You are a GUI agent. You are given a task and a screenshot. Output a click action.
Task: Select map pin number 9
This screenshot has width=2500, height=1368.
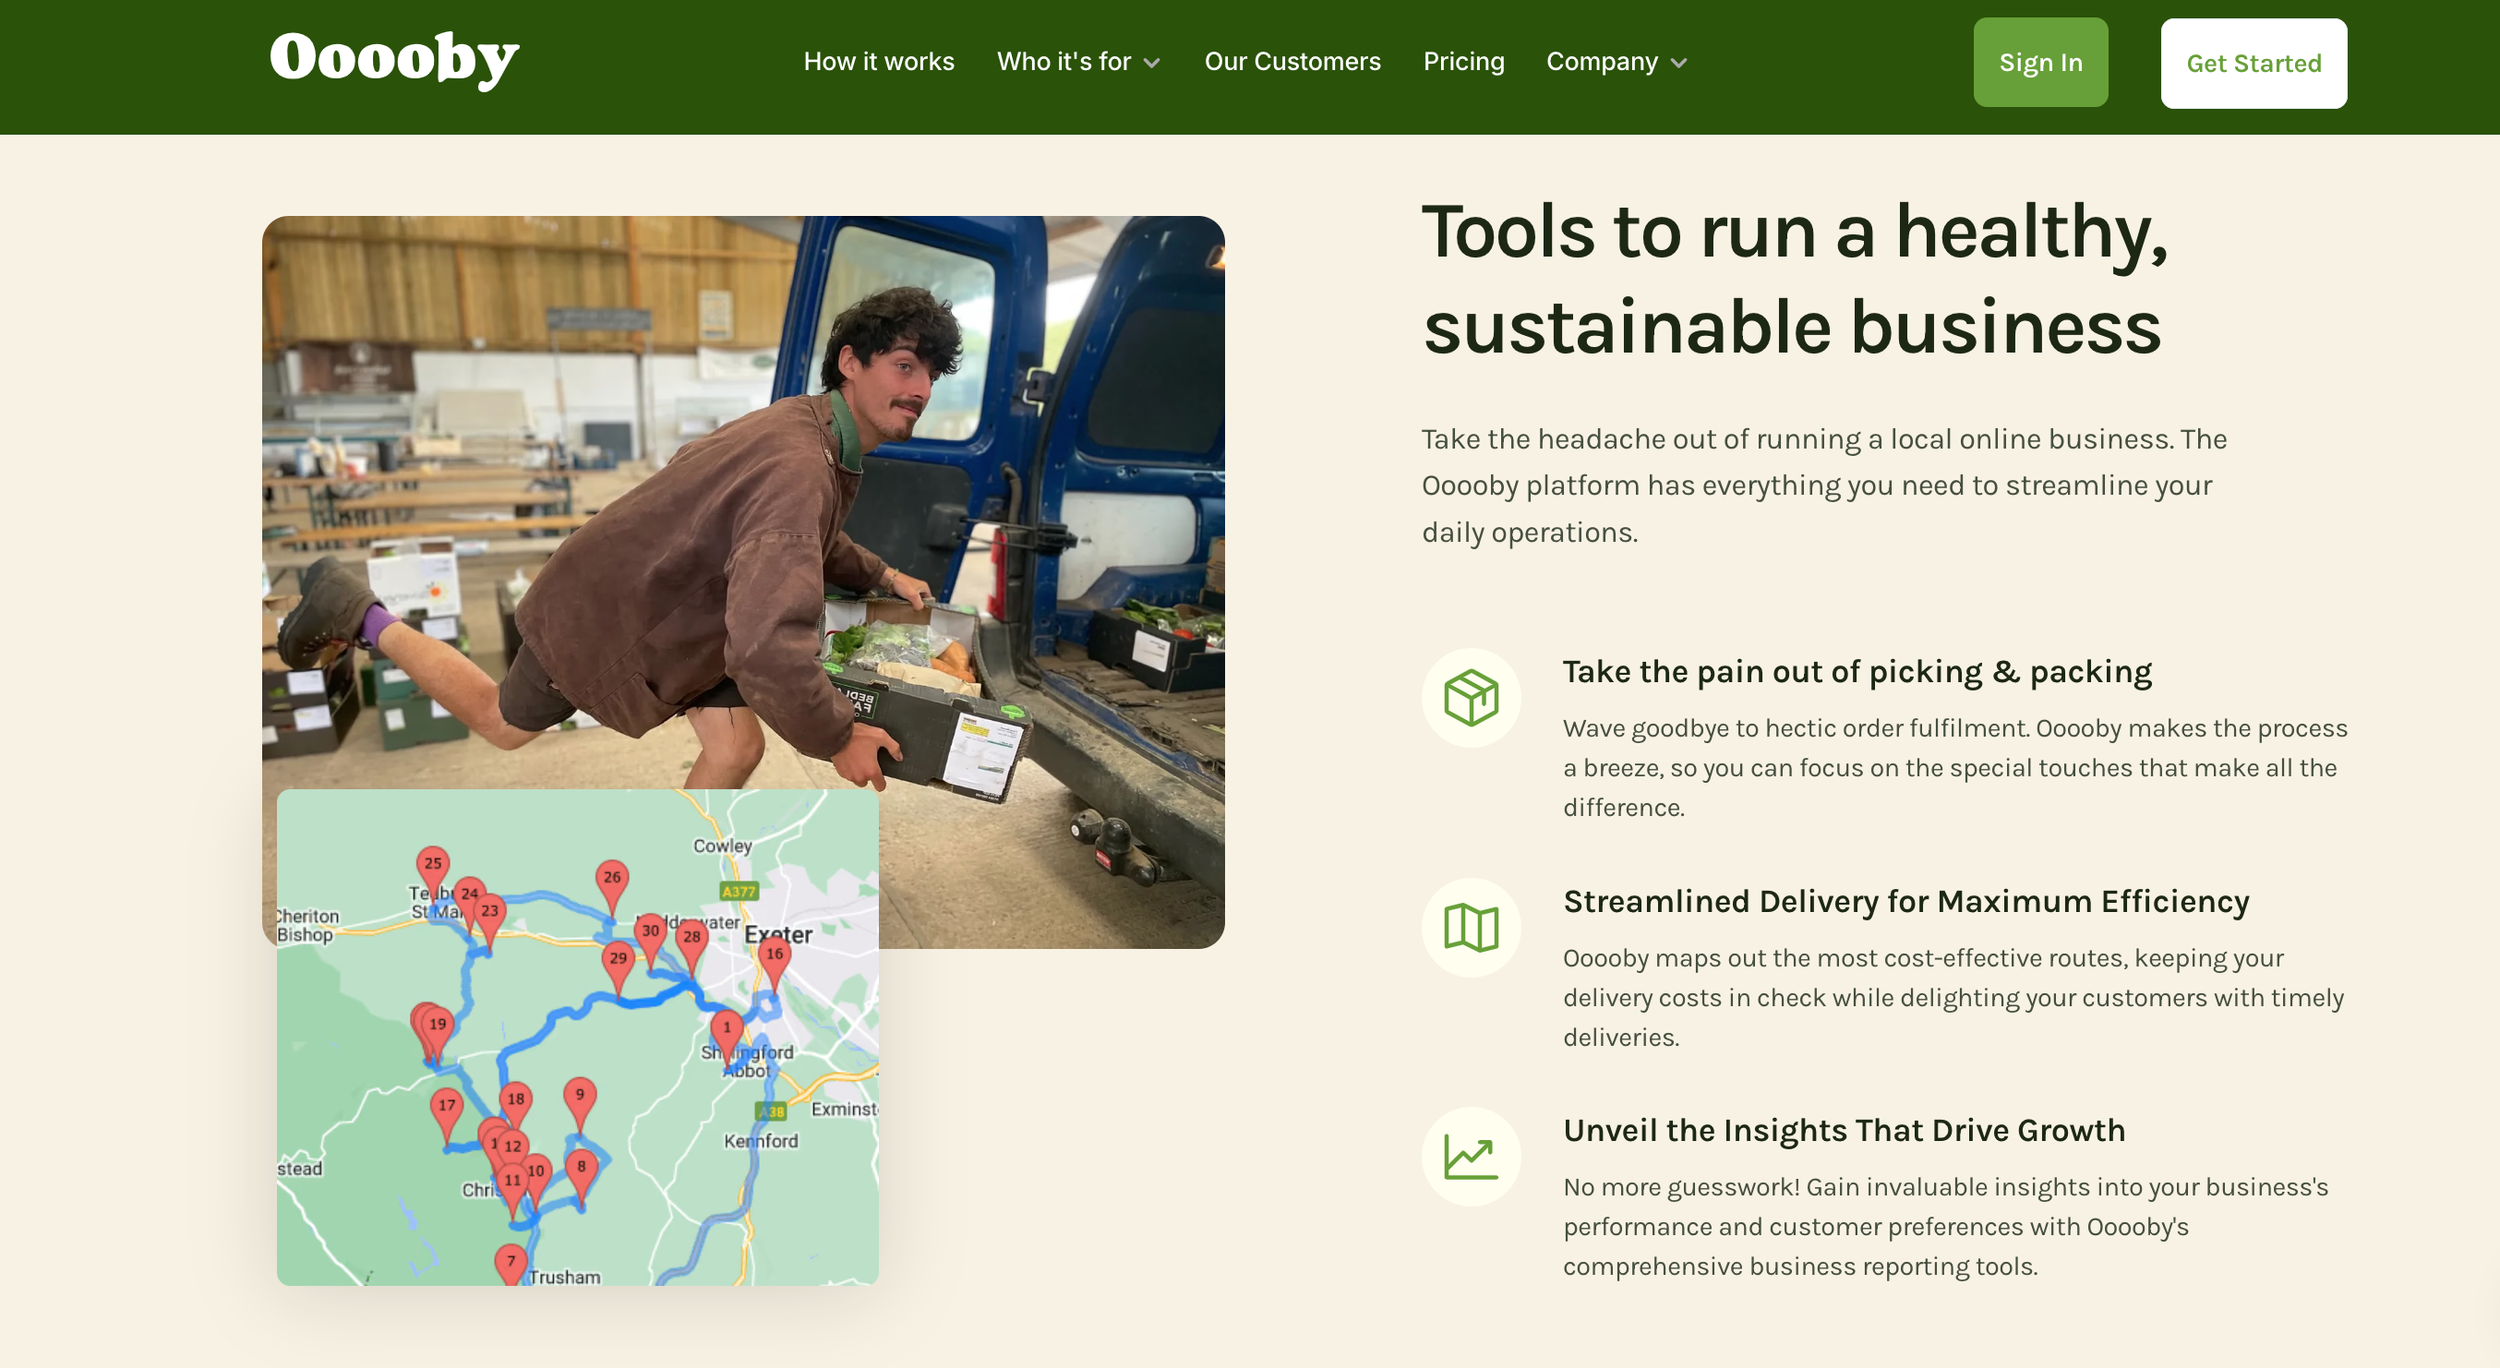coord(580,1096)
